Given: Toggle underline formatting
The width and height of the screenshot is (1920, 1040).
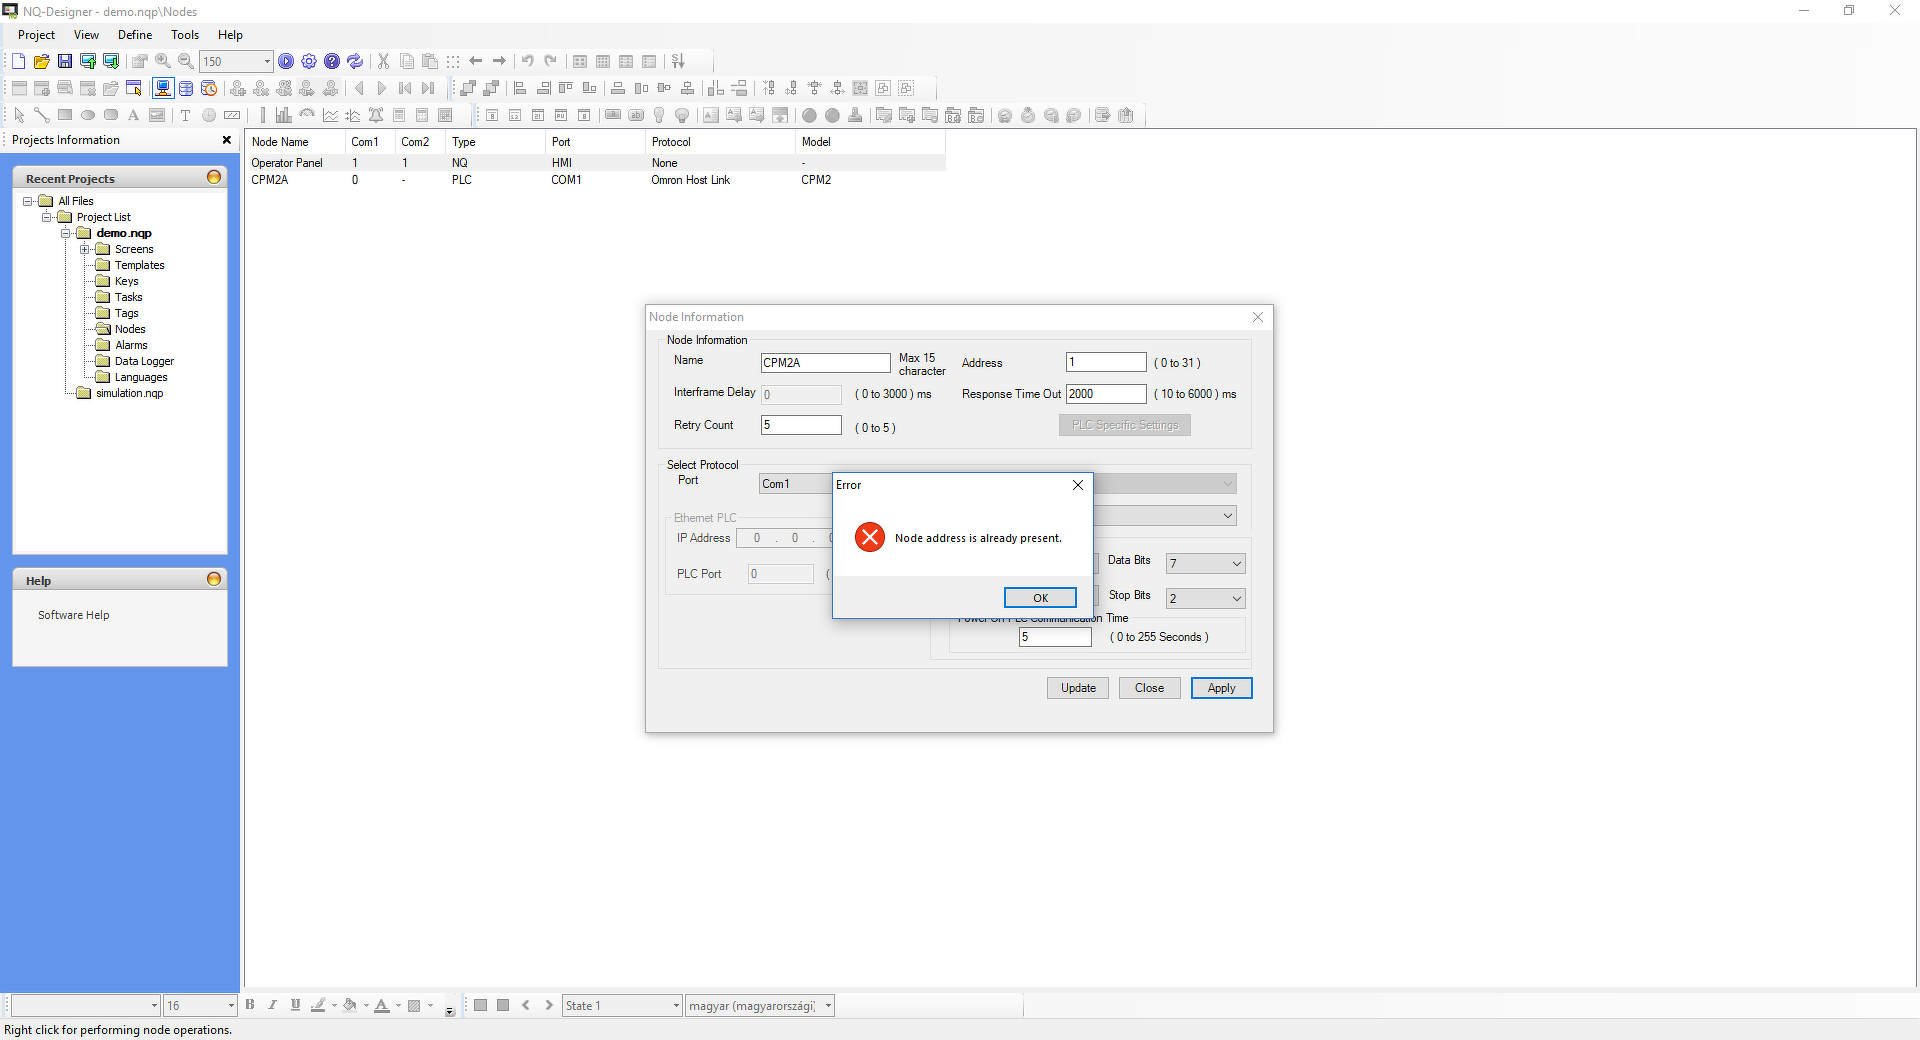Looking at the screenshot, I should click(295, 1005).
